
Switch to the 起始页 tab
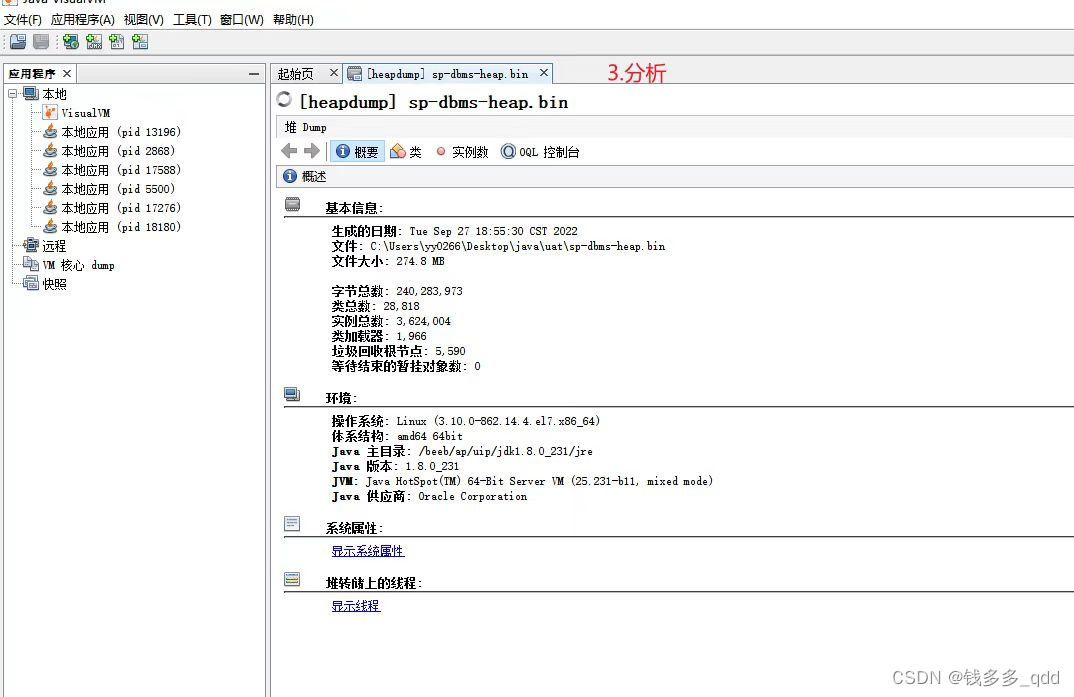(x=297, y=72)
